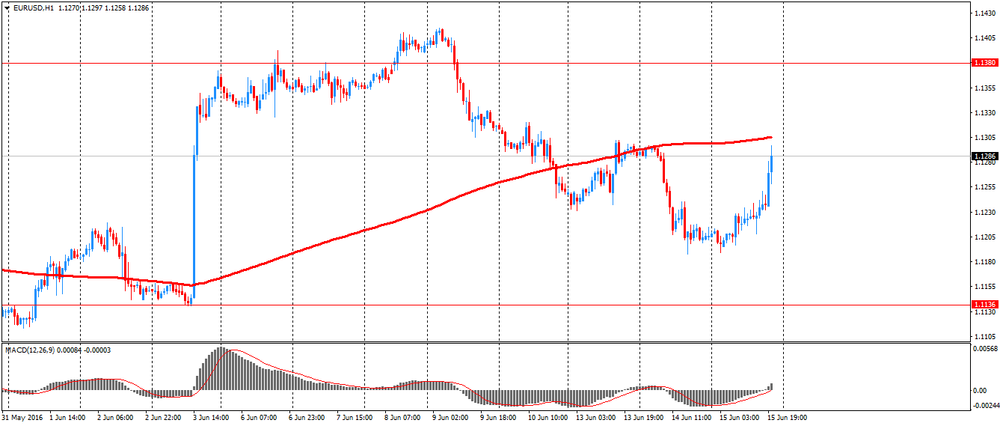This screenshot has height=426, width=1000.
Task: Click the 0.00568 MACD scale value
Action: click(983, 348)
